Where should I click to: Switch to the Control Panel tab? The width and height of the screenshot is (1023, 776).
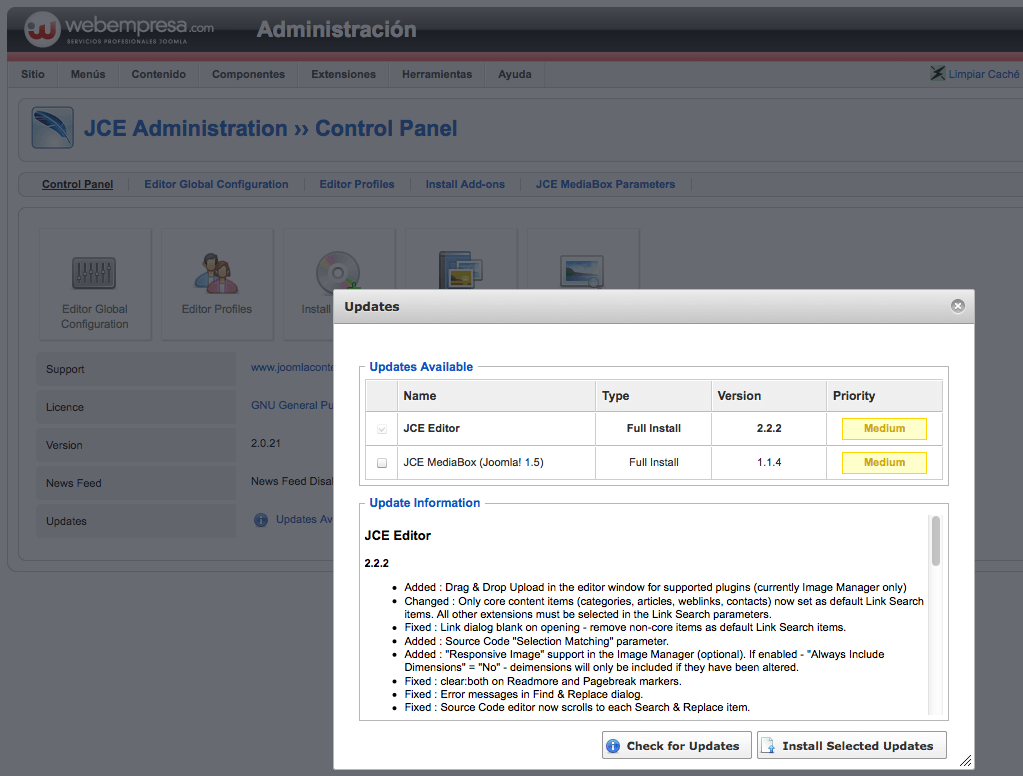(x=78, y=184)
